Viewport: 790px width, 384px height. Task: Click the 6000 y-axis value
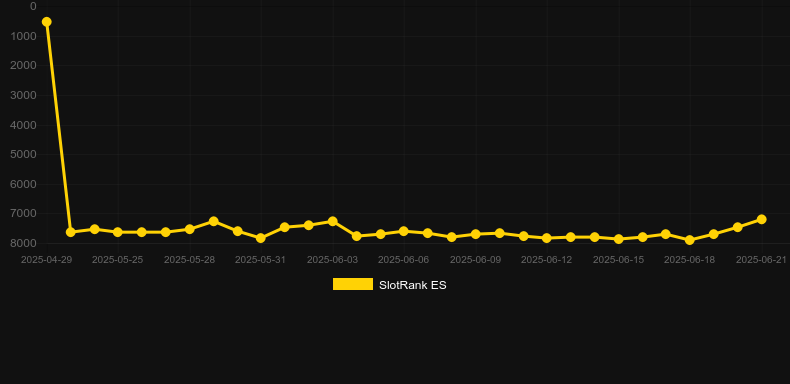[x=23, y=184]
